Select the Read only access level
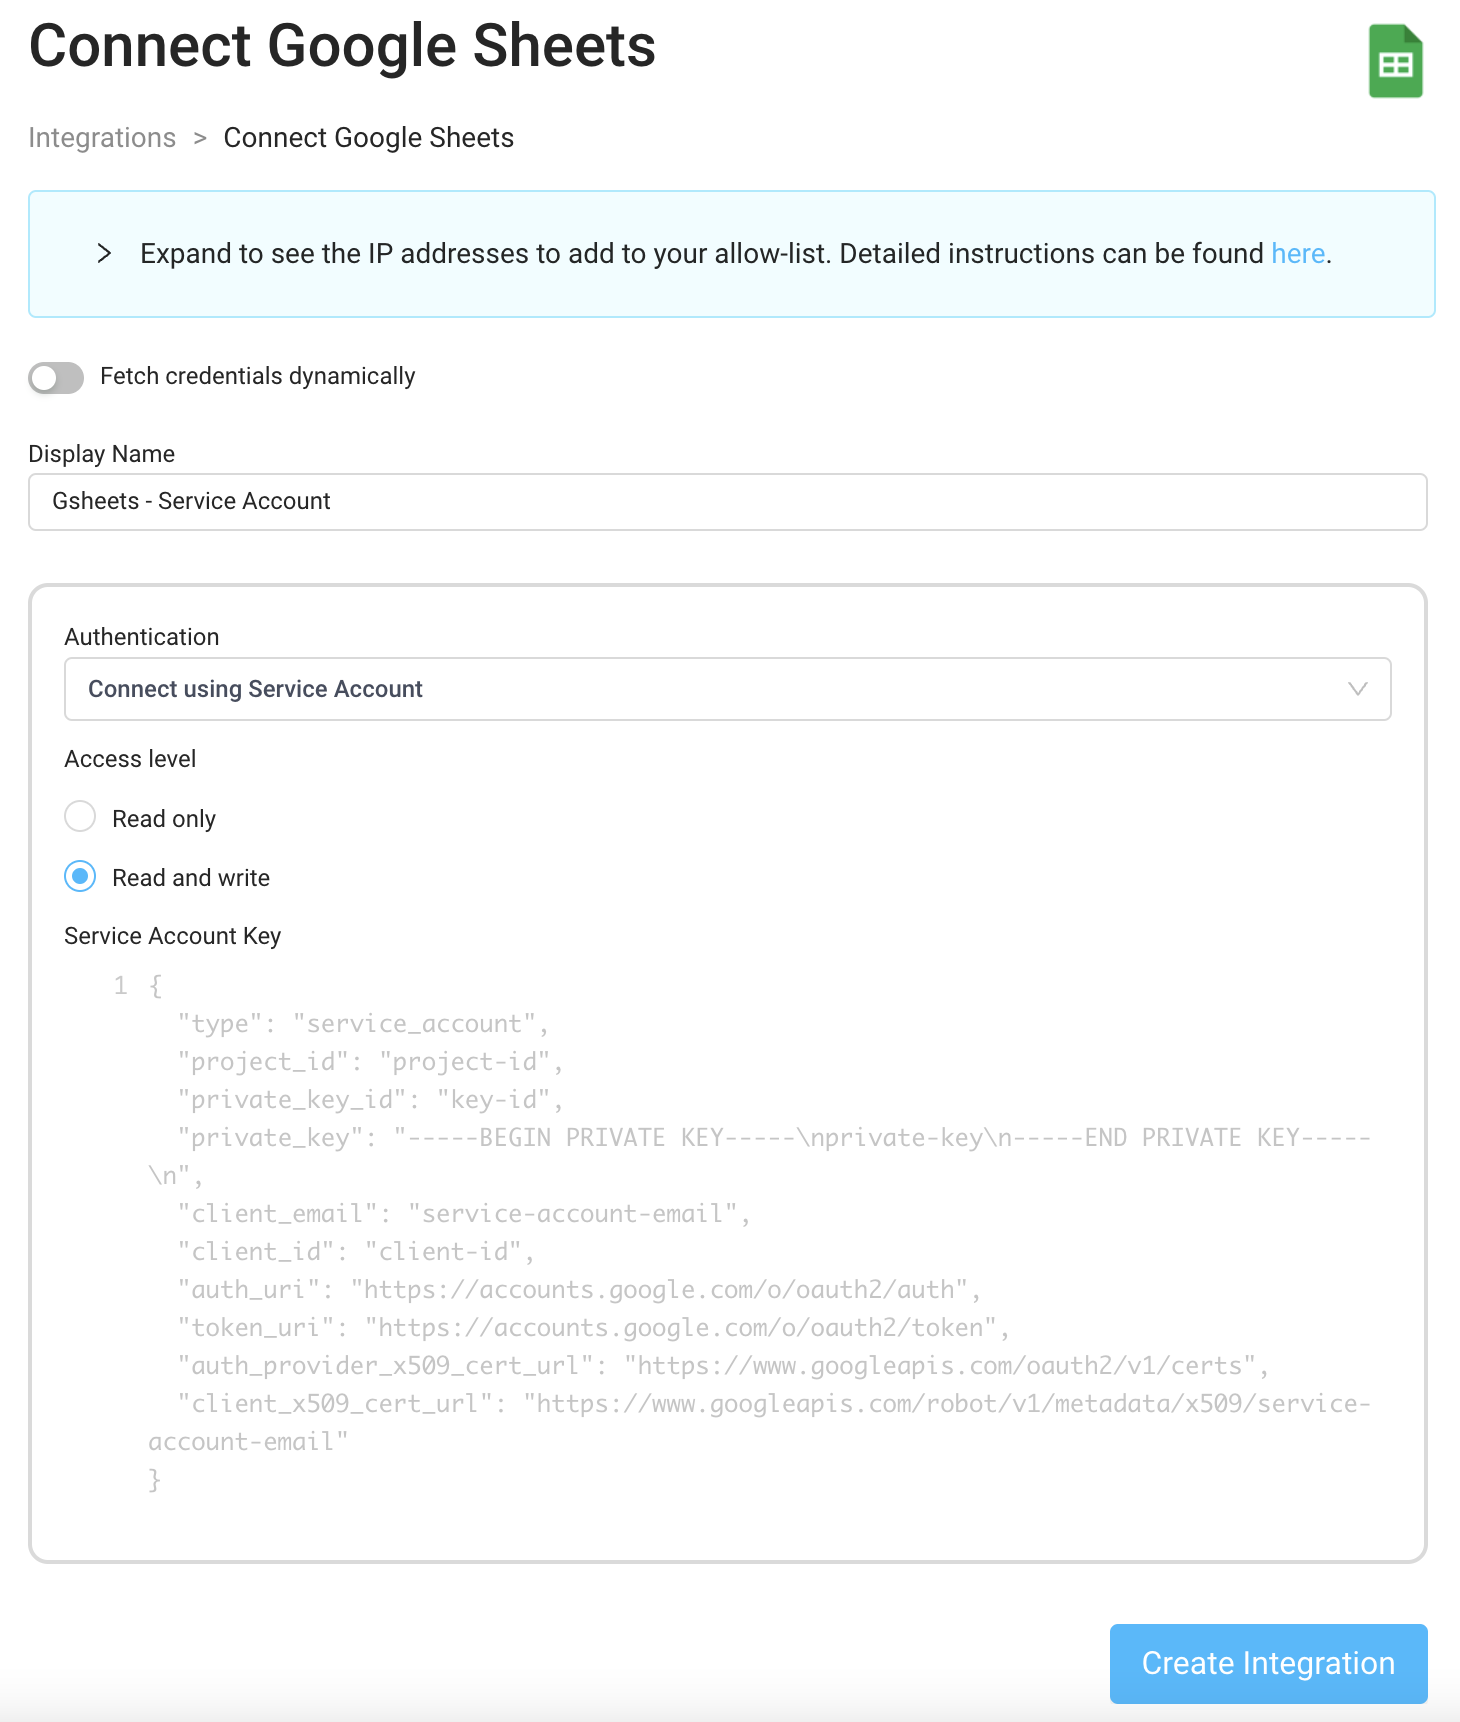This screenshot has height=1722, width=1460. tap(79, 816)
